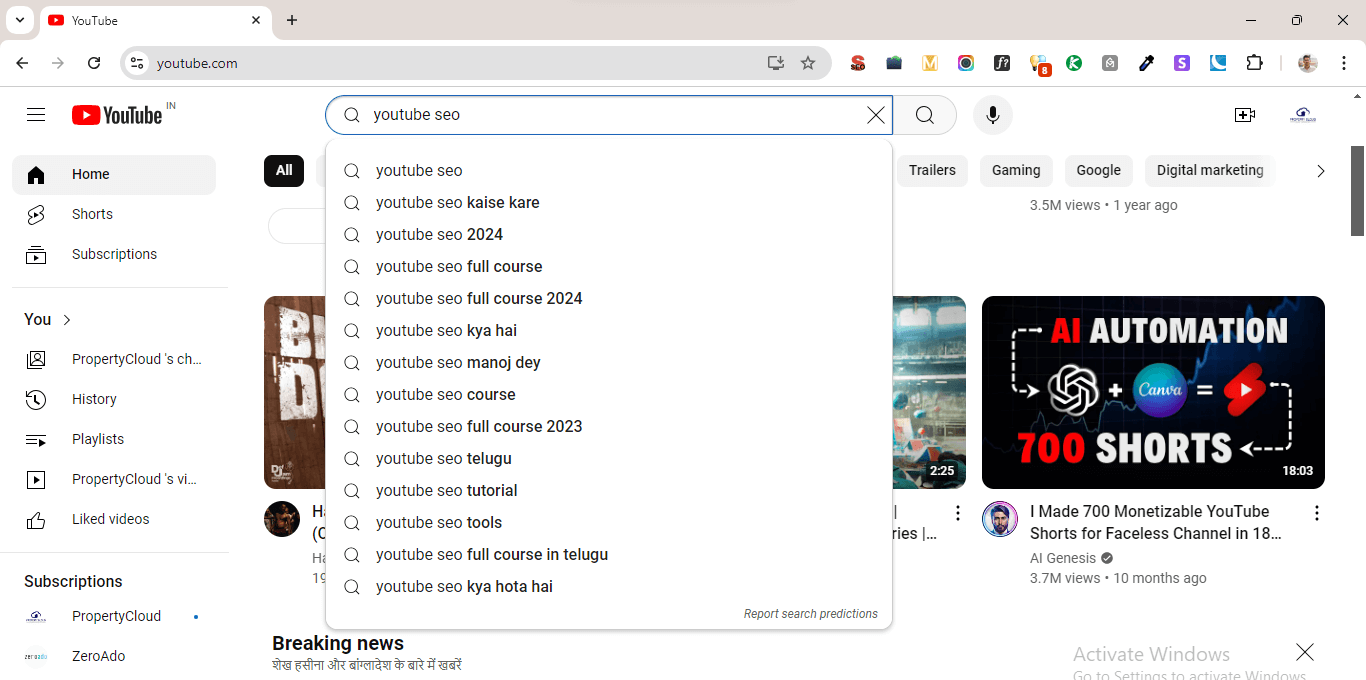The height and width of the screenshot is (680, 1366).
Task: Open the Create video camera icon
Action: pyautogui.click(x=1244, y=115)
